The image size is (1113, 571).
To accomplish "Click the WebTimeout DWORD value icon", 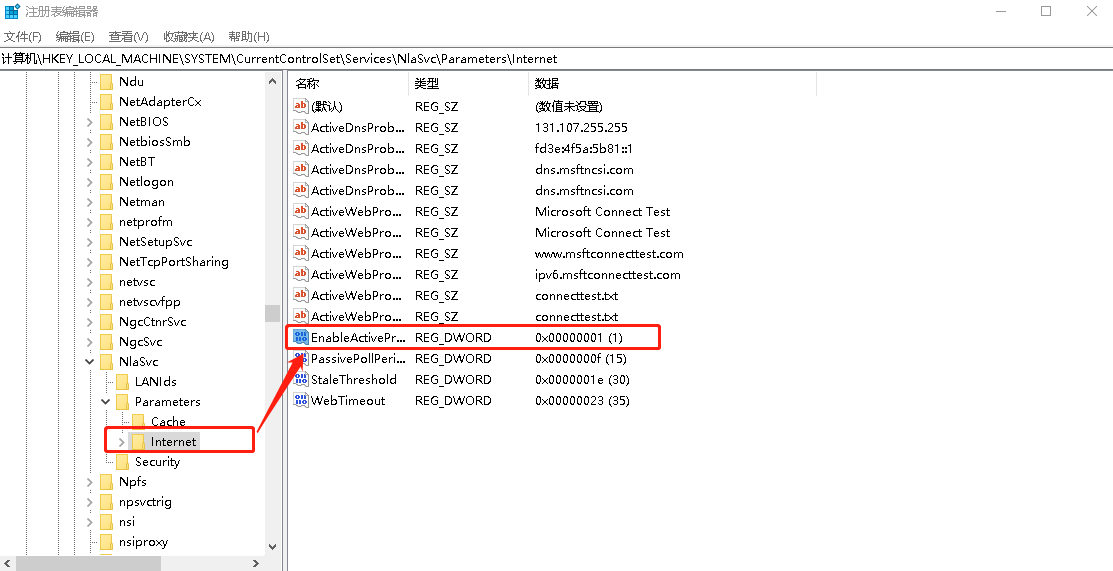I will 301,401.
